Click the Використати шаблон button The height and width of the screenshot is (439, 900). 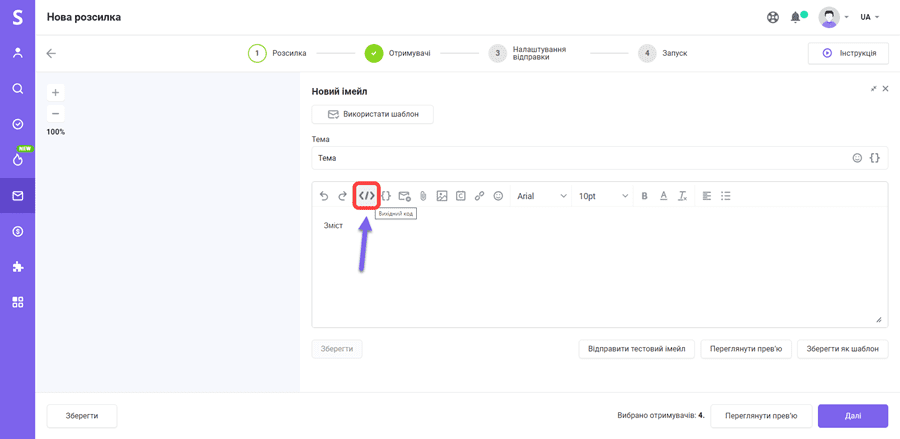(372, 114)
